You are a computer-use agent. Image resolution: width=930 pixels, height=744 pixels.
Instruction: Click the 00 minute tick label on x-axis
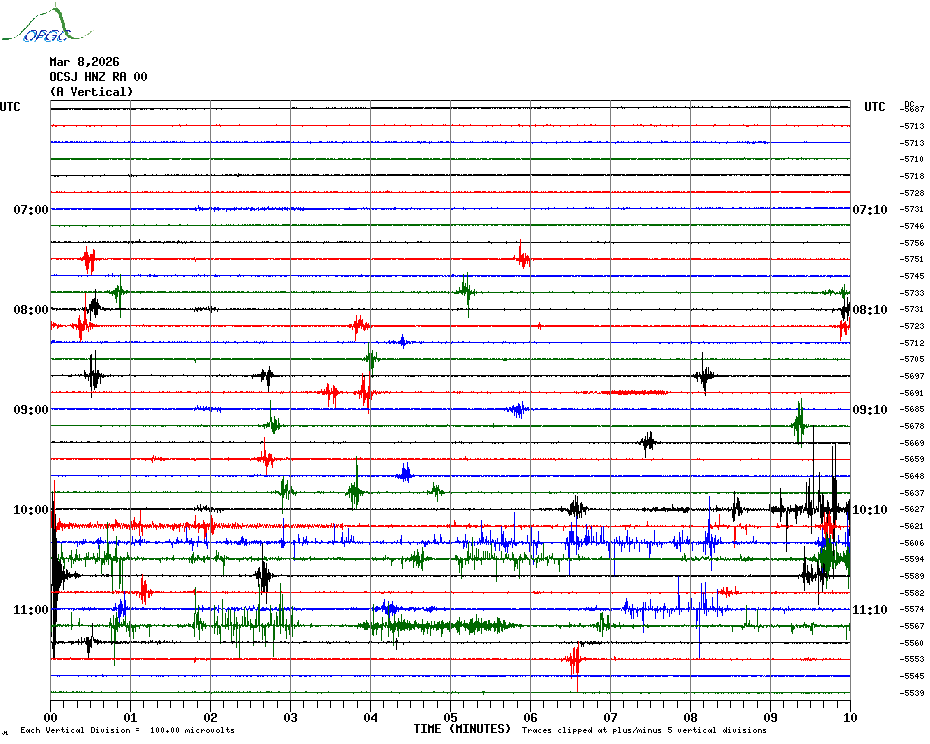click(51, 717)
